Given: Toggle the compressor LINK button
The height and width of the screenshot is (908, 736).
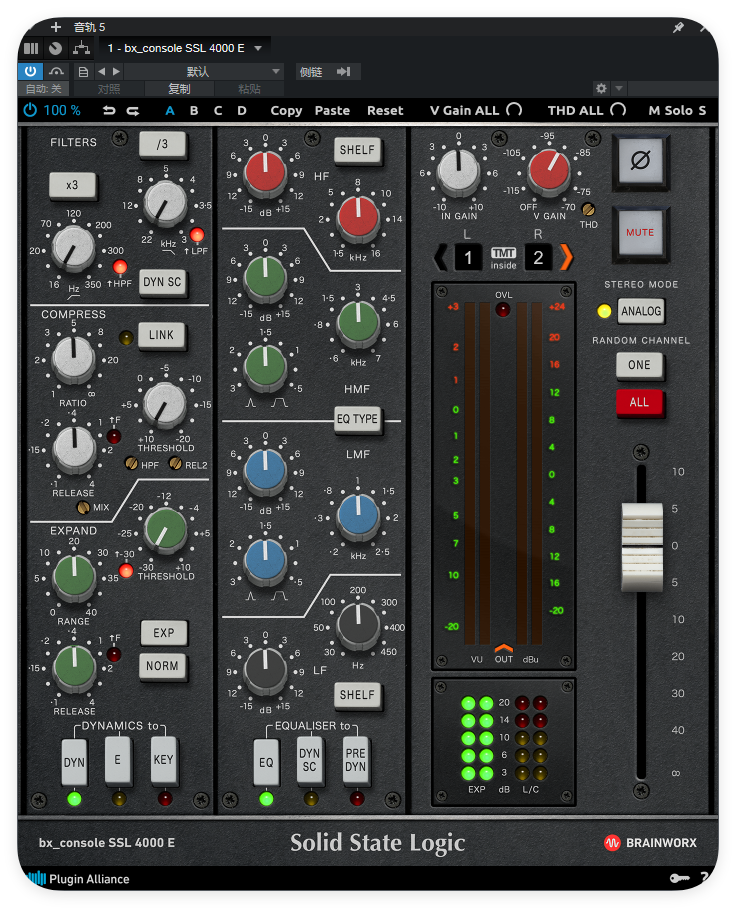Looking at the screenshot, I should (162, 335).
